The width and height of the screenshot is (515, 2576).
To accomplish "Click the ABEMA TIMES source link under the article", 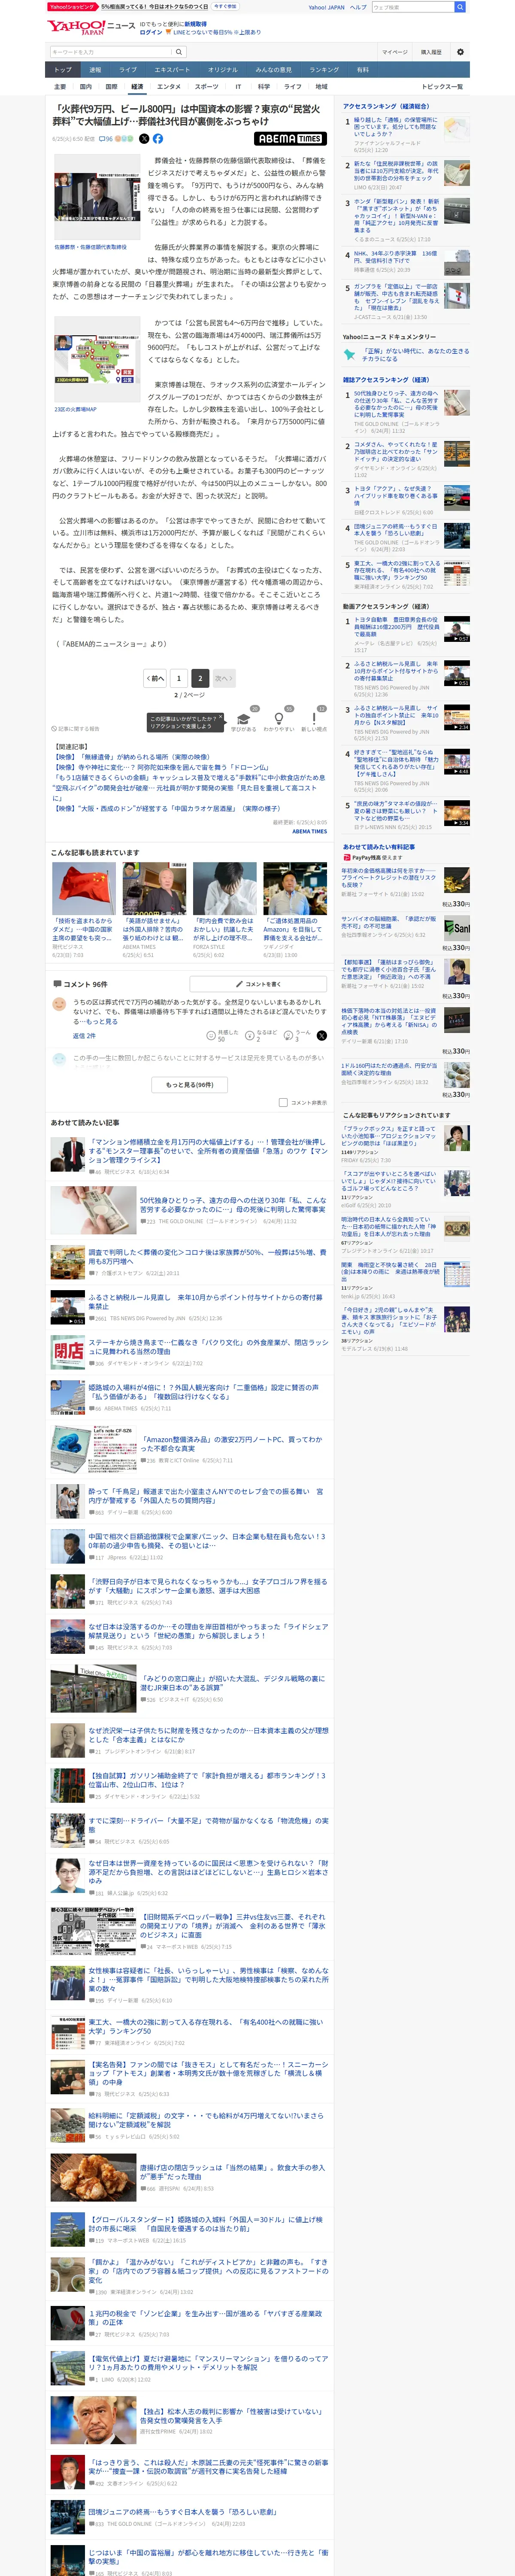I will pyautogui.click(x=309, y=831).
